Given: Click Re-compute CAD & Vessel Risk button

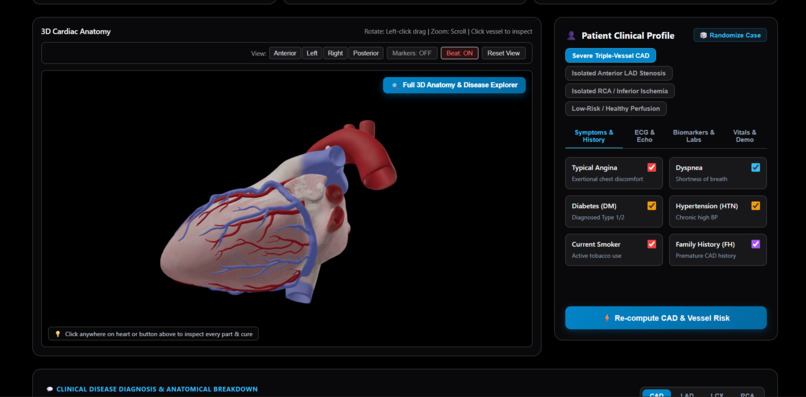Looking at the screenshot, I should [x=666, y=318].
